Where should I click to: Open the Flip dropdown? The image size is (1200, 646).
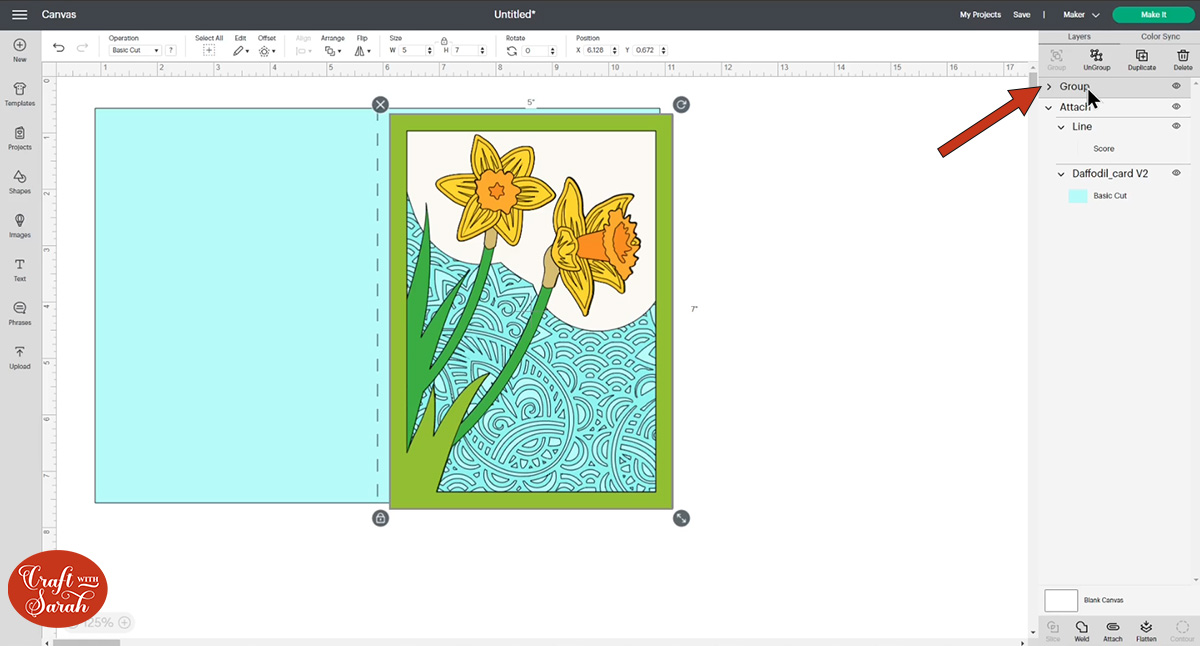click(362, 50)
